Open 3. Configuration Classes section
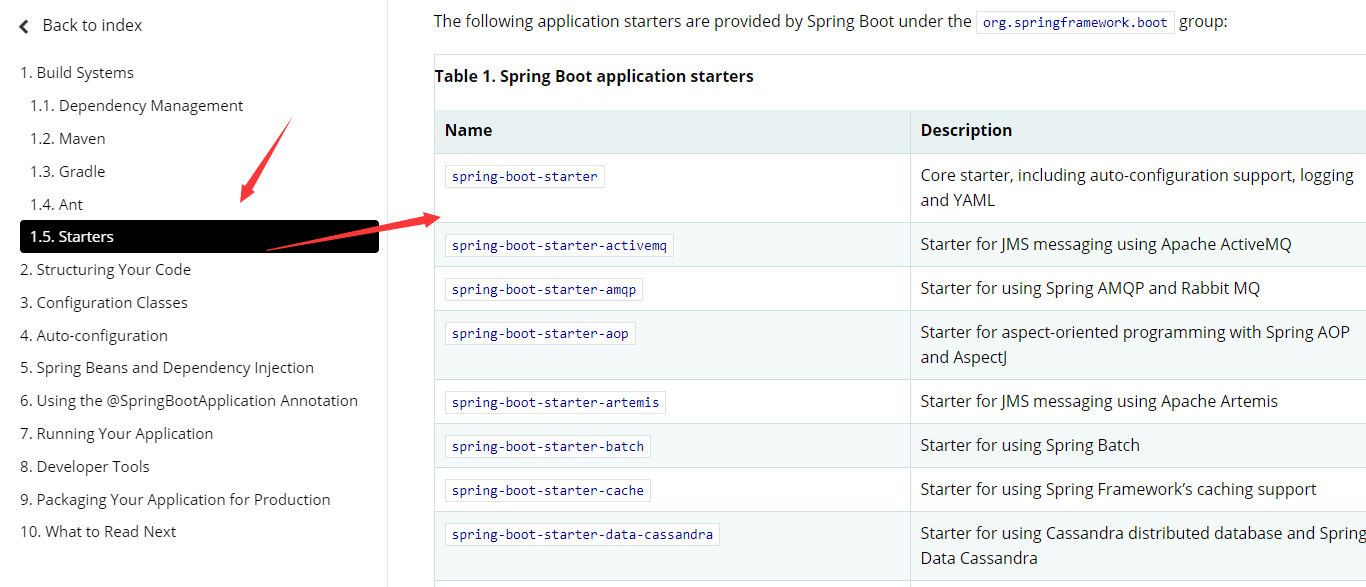The height and width of the screenshot is (587, 1366). coord(104,303)
